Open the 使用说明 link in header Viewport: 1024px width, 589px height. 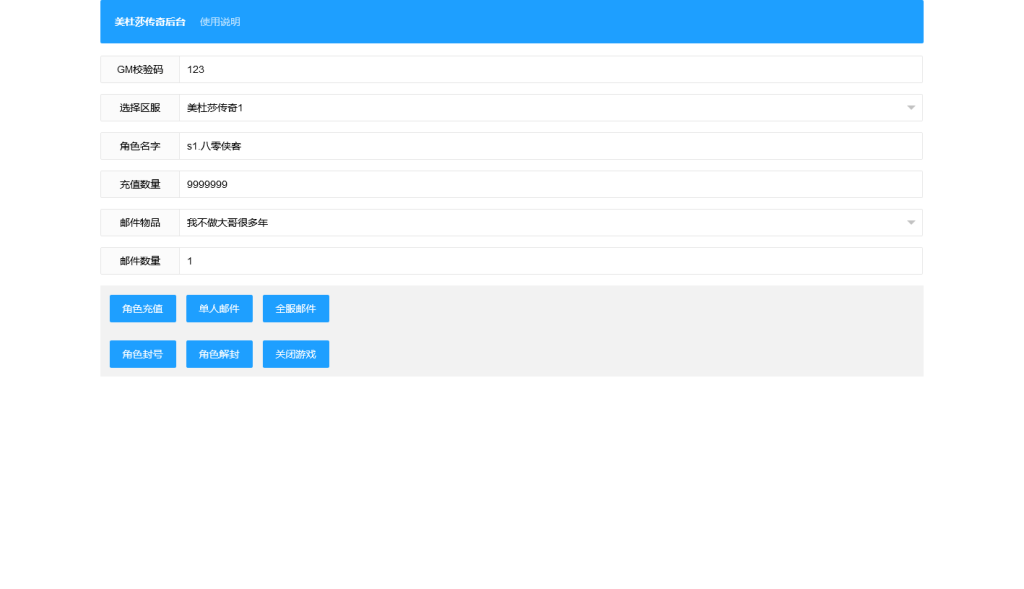(x=220, y=22)
